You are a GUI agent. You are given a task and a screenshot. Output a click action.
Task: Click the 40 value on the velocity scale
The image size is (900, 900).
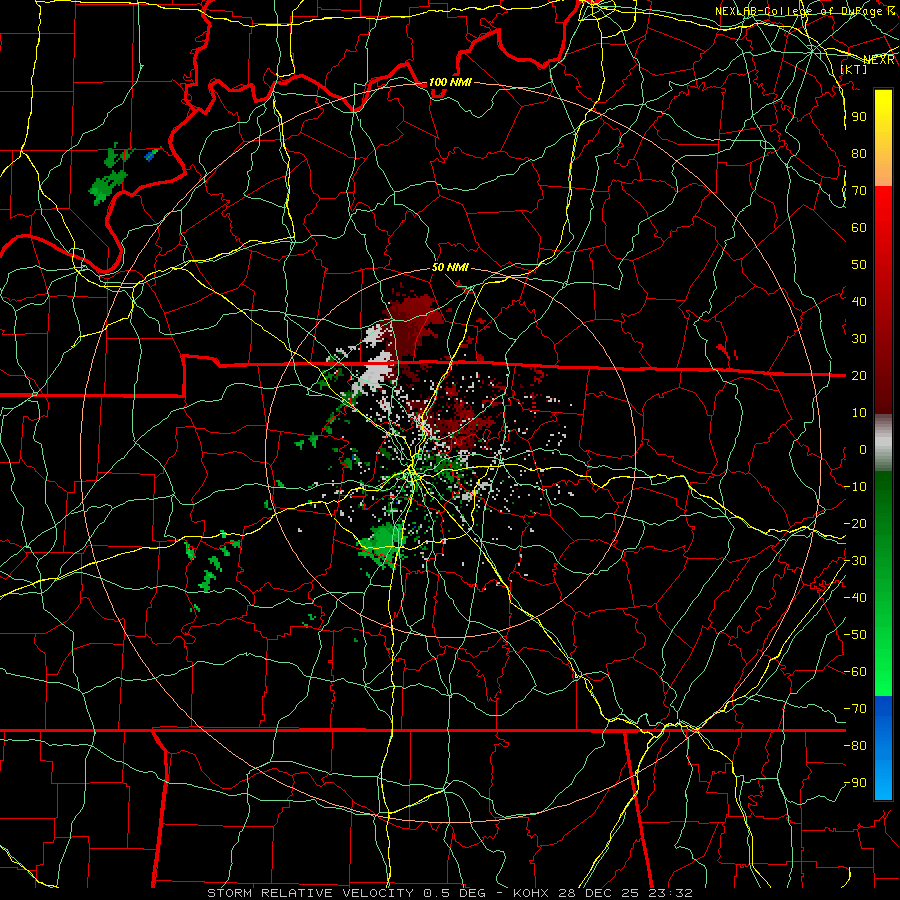(859, 301)
